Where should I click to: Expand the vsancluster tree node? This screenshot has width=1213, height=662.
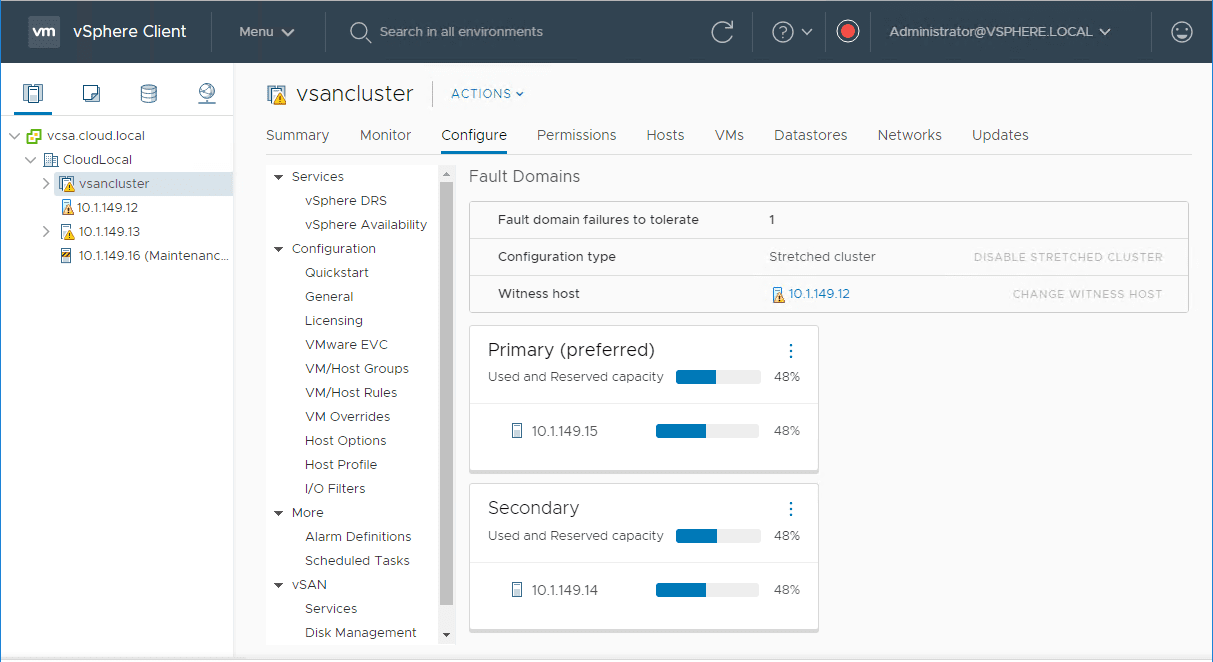pos(46,183)
